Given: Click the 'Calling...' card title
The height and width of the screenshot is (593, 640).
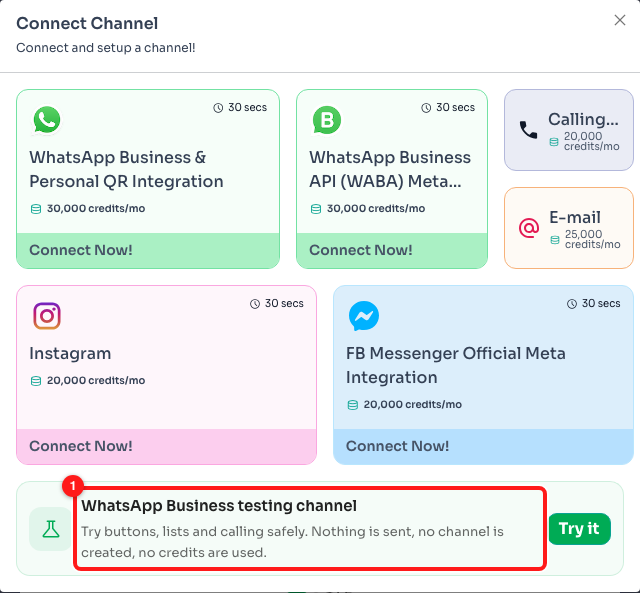Looking at the screenshot, I should coord(583,119).
